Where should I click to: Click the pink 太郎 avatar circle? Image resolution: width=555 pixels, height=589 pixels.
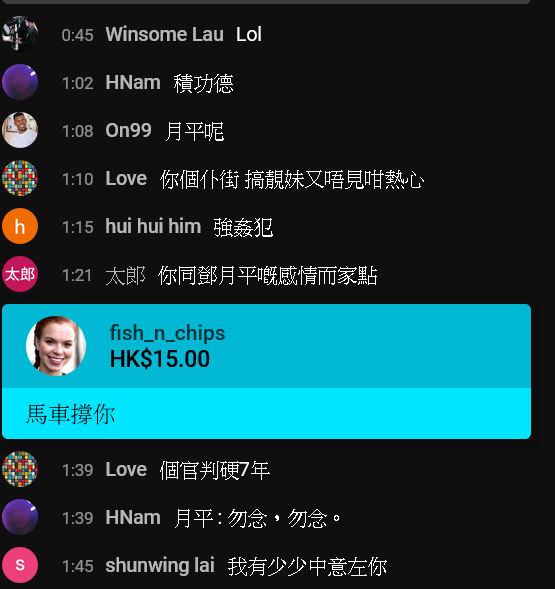tap(20, 274)
